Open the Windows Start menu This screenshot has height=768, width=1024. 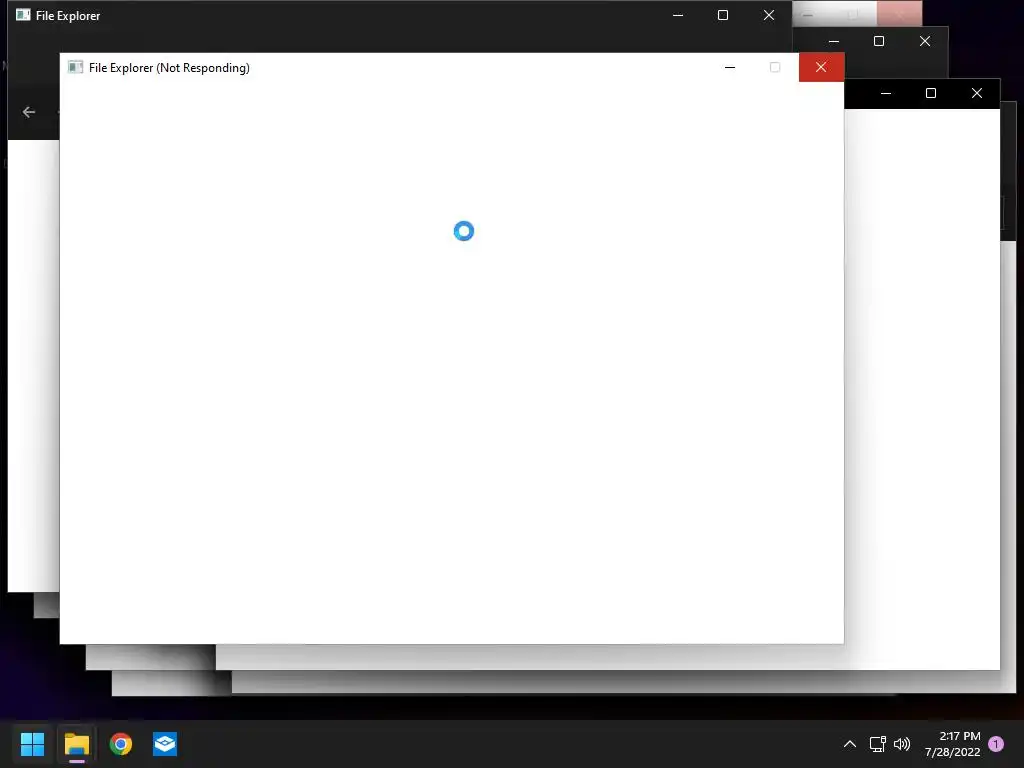(x=32, y=743)
